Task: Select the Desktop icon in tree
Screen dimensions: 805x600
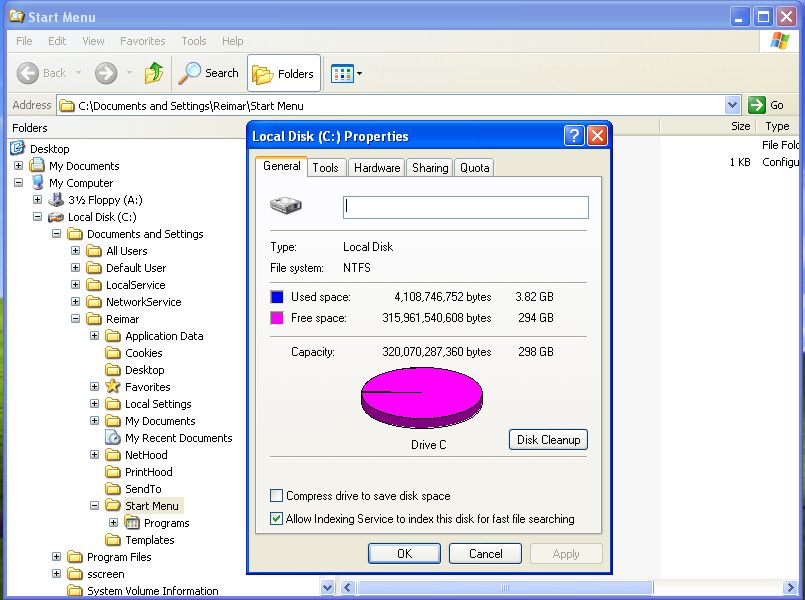Action: [17, 148]
